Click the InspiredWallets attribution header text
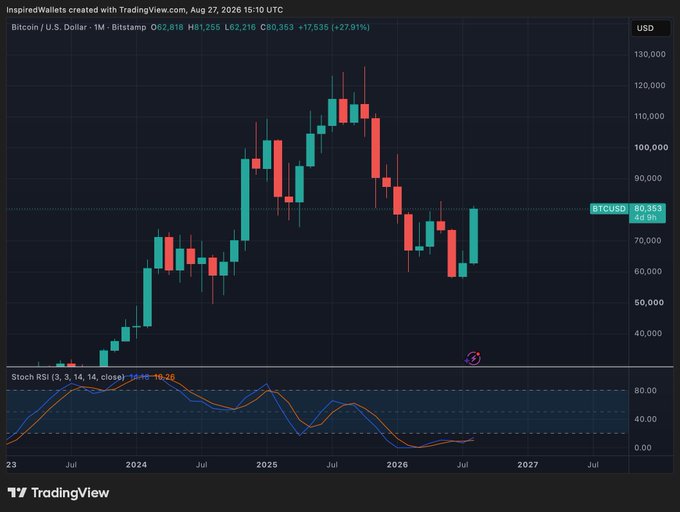 (x=144, y=10)
